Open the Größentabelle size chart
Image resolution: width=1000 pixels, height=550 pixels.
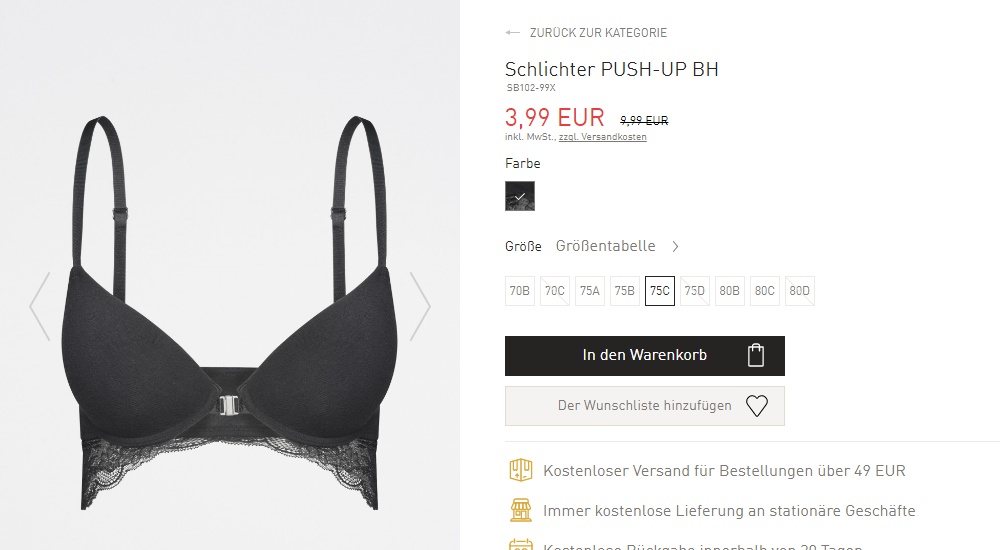605,246
